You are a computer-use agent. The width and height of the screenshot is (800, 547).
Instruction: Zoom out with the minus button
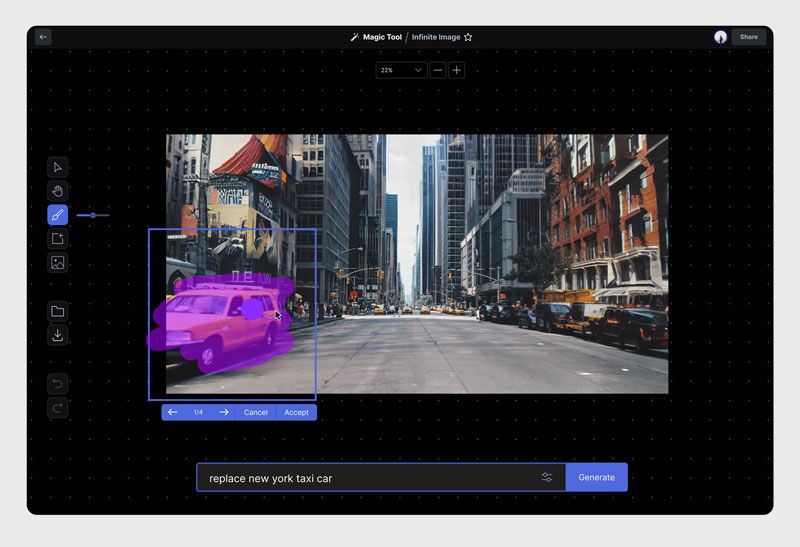tap(438, 70)
